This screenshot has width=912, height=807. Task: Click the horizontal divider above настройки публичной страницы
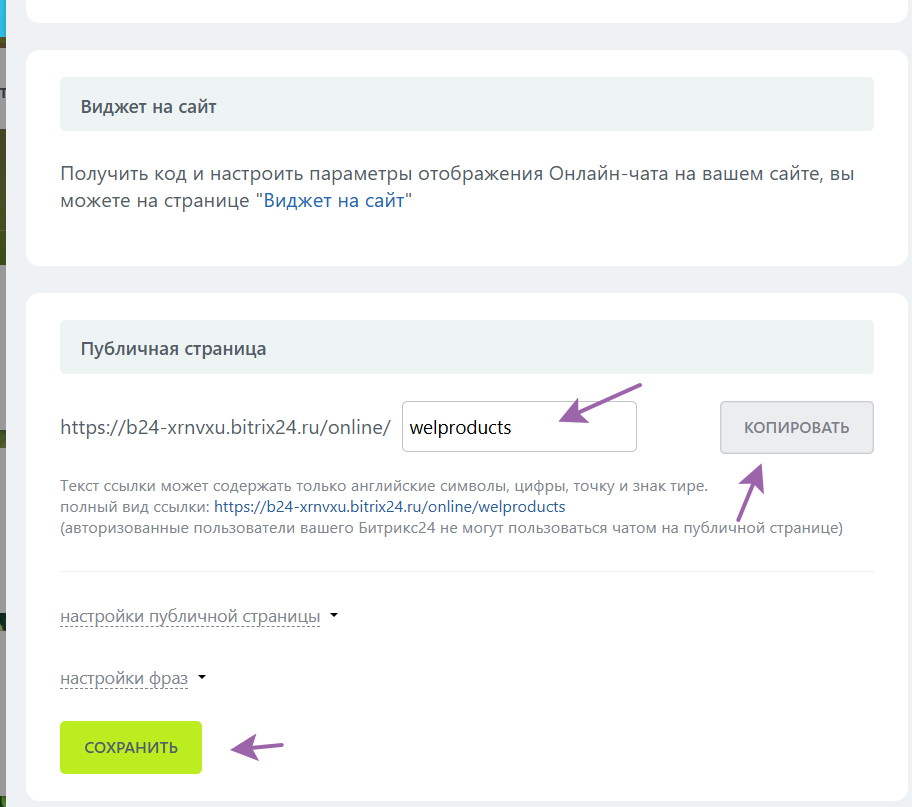(466, 572)
